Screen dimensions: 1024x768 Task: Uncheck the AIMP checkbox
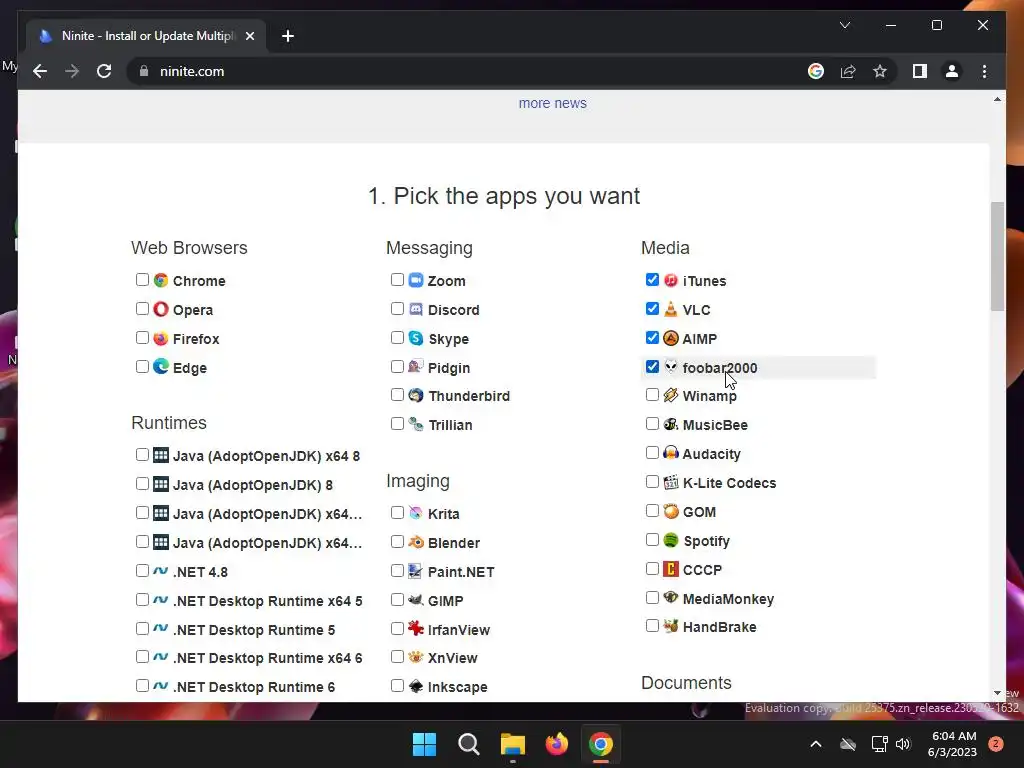(x=652, y=338)
